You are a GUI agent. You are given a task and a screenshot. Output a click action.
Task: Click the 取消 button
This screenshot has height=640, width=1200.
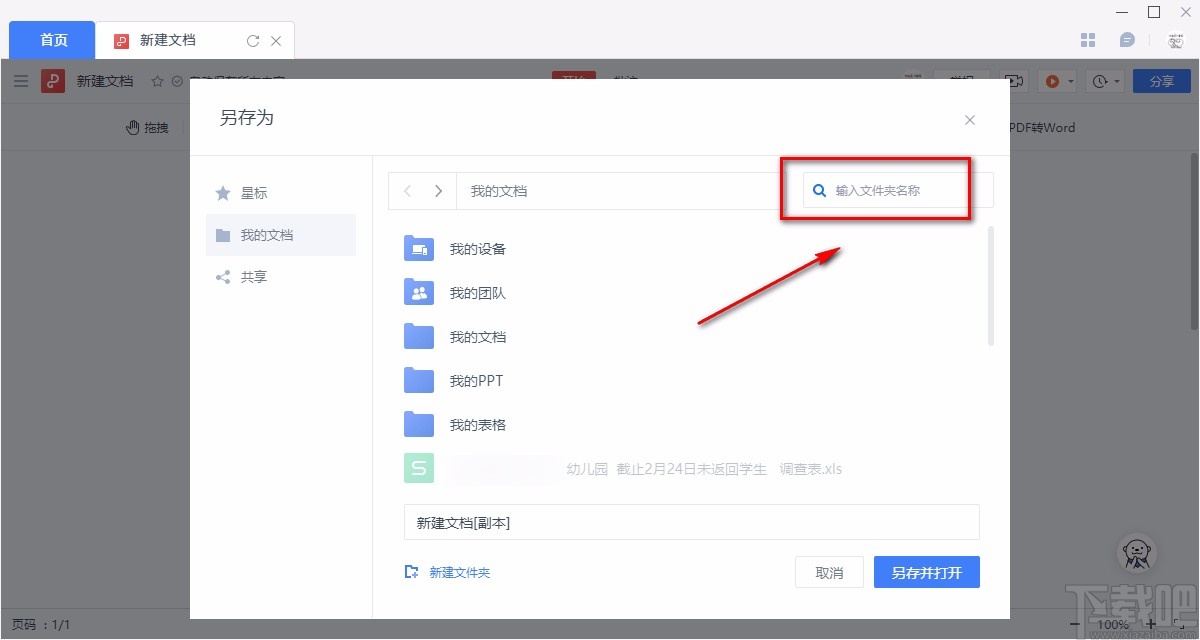(829, 573)
